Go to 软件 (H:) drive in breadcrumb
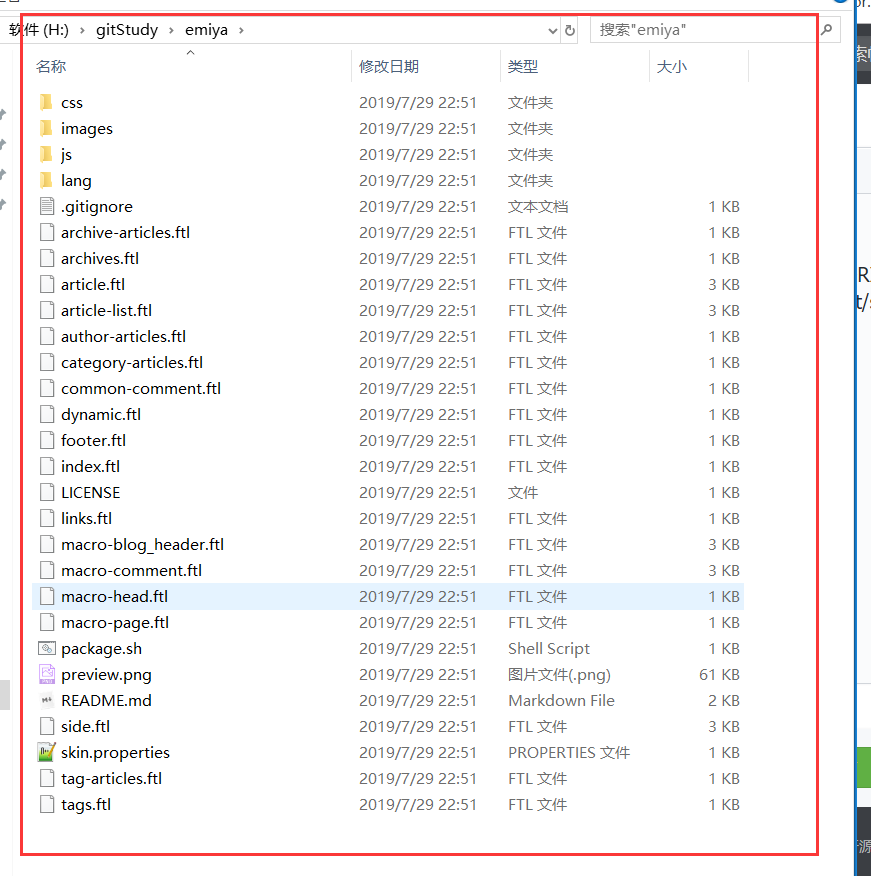871x876 pixels. coord(39,30)
